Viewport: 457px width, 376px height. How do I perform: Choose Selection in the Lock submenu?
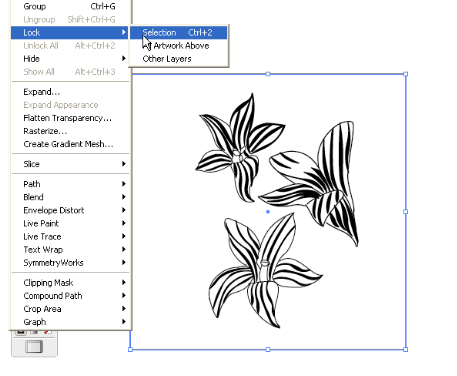(178, 33)
